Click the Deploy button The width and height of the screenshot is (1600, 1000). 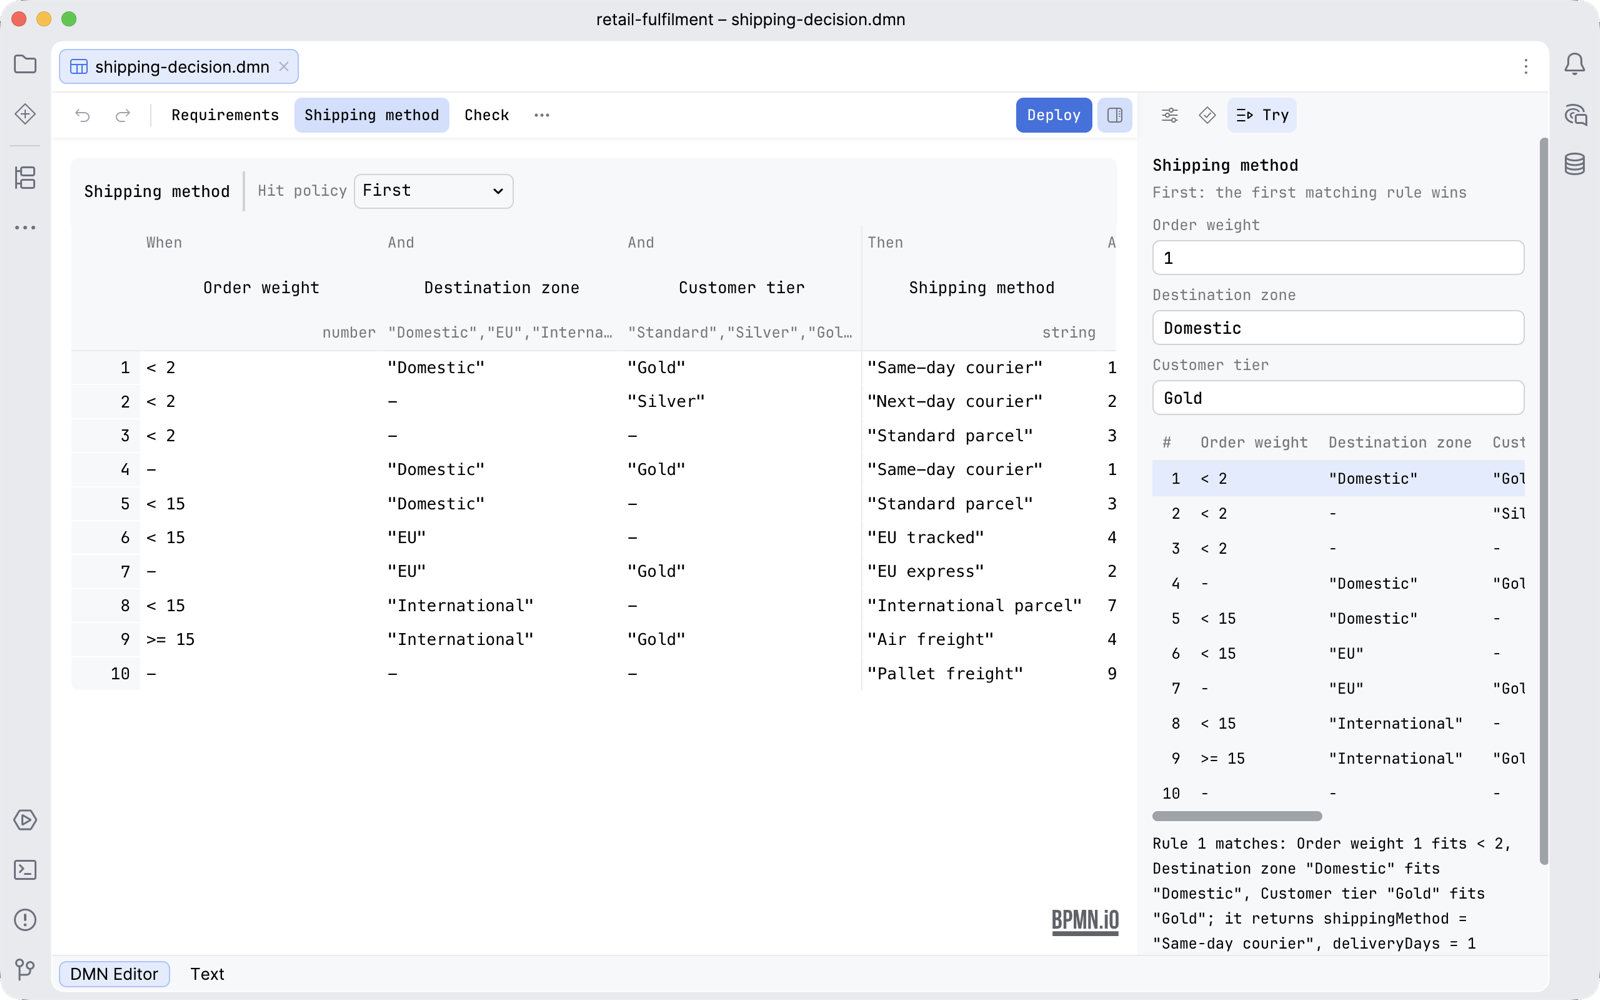[x=1054, y=115]
